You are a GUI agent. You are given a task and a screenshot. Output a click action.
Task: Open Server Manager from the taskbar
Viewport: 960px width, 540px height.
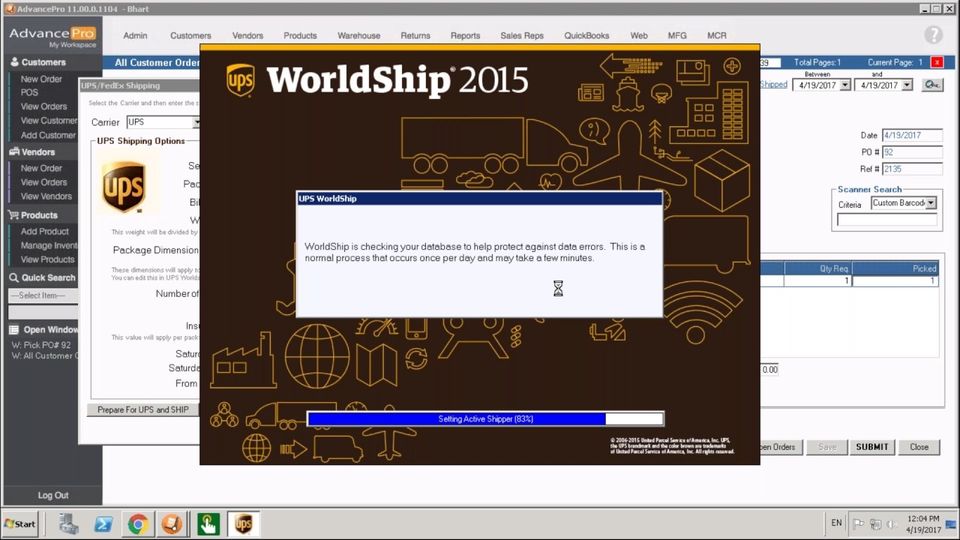(69, 524)
